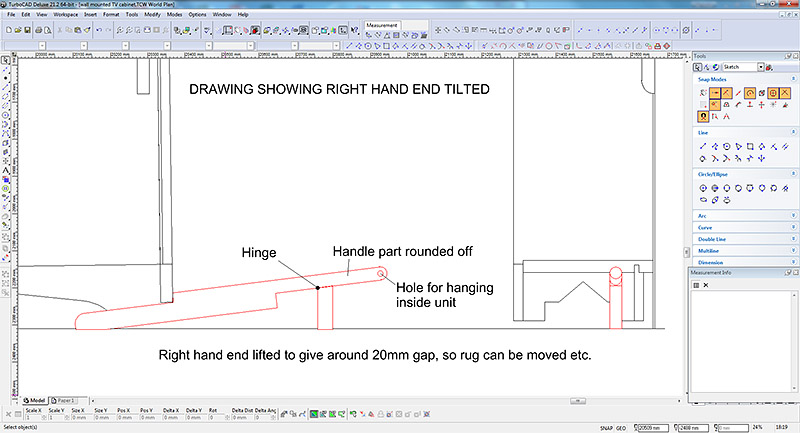Toggle the highlighted snap button in third row

pyautogui.click(x=703, y=116)
